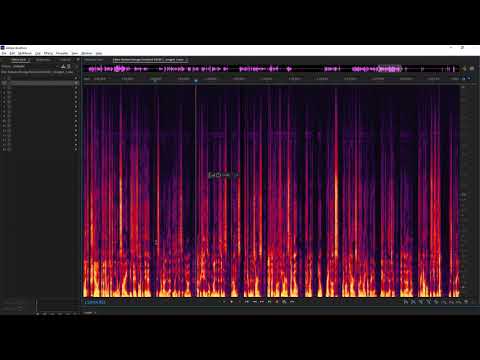This screenshot has height=360, width=480.
Task: Click the Play transport button
Action: (231, 302)
